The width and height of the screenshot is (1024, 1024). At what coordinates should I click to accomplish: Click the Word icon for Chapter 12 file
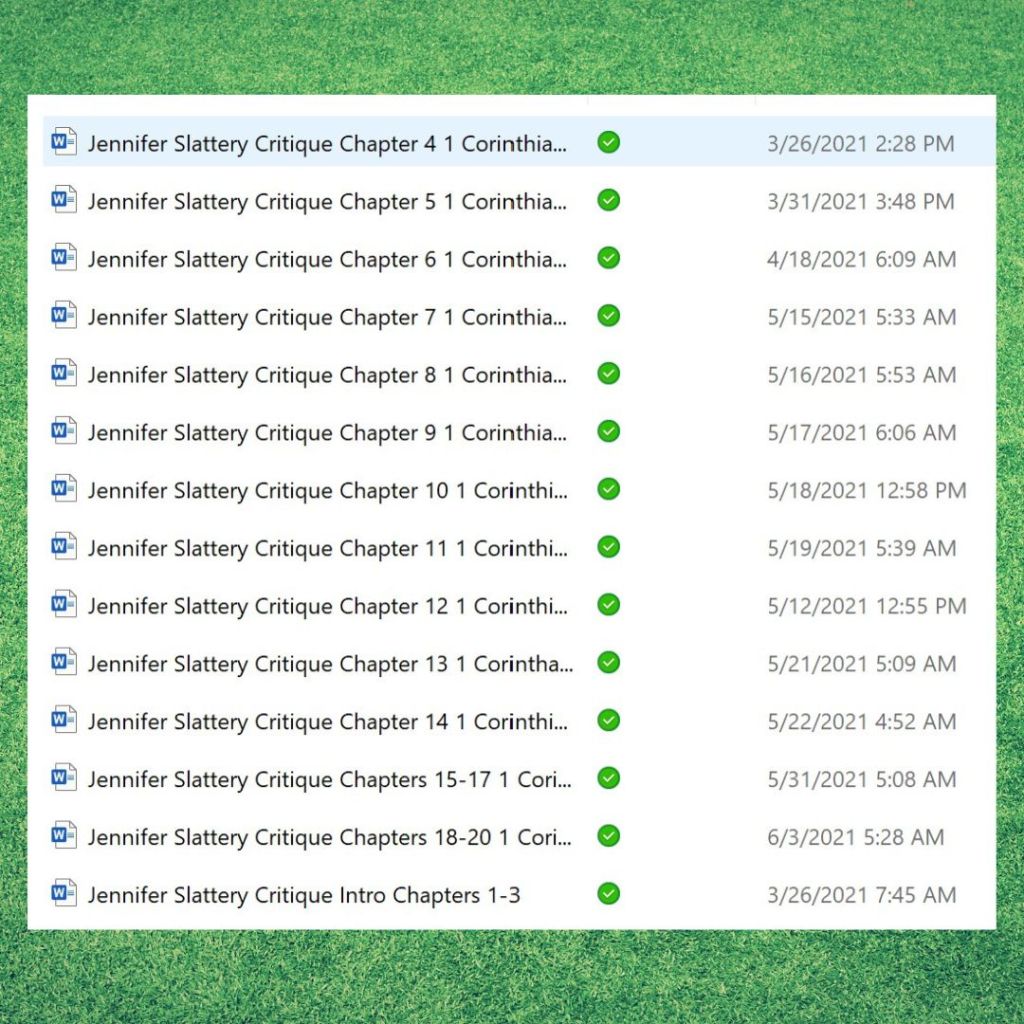pyautogui.click(x=64, y=605)
